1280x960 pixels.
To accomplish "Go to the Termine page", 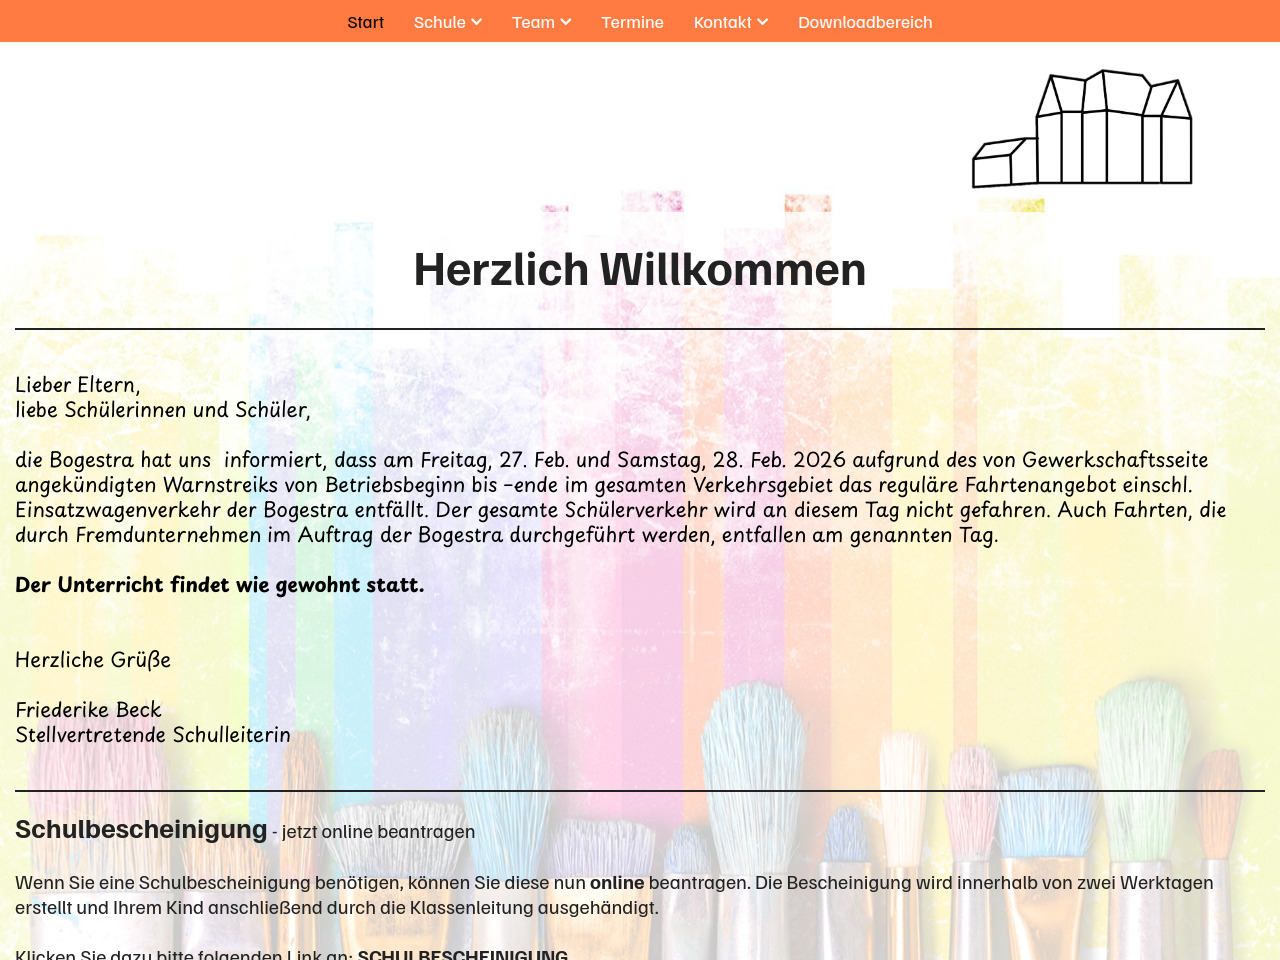I will coord(632,22).
